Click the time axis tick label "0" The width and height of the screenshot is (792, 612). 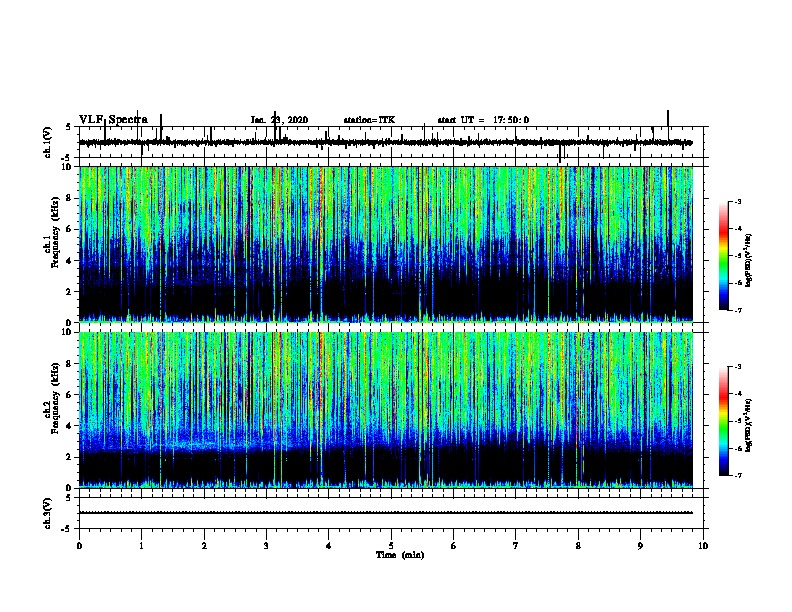(79, 546)
